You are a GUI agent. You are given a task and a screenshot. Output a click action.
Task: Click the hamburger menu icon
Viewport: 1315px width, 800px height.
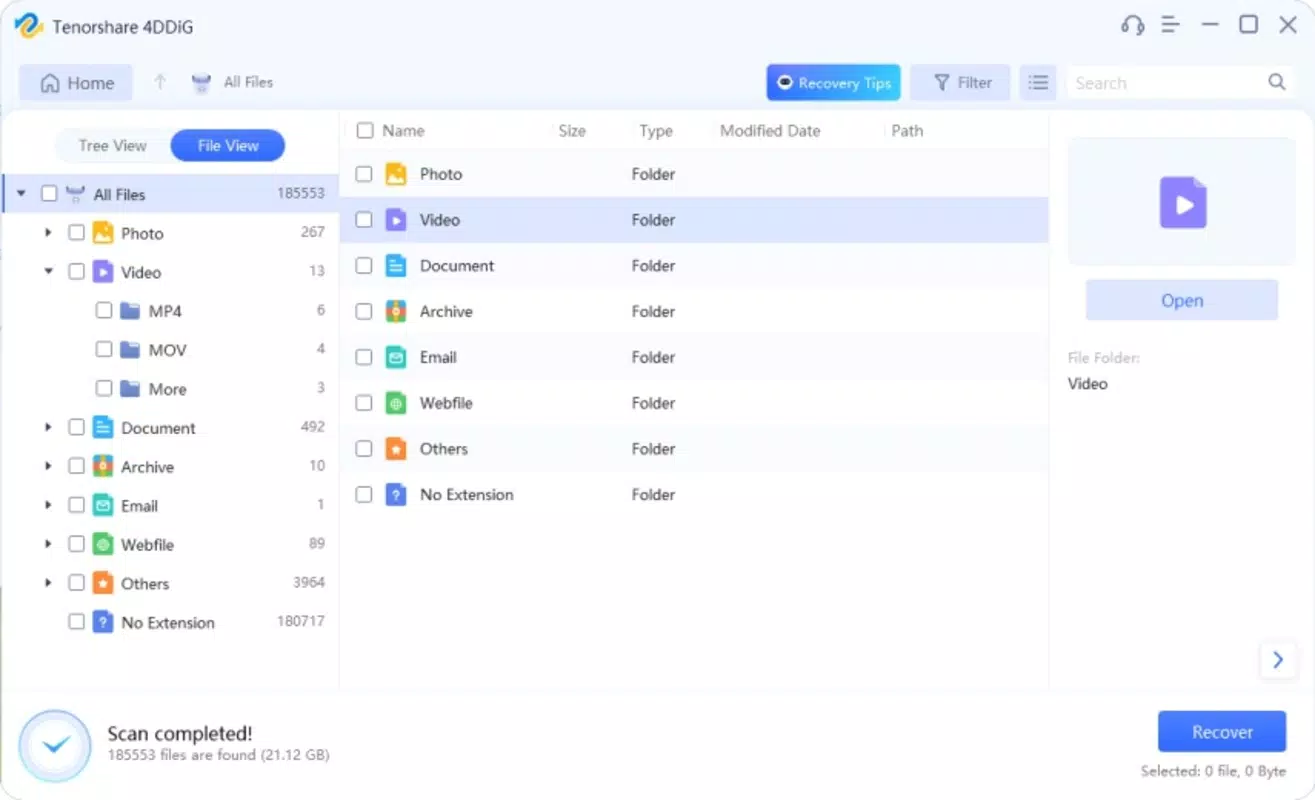(1170, 25)
